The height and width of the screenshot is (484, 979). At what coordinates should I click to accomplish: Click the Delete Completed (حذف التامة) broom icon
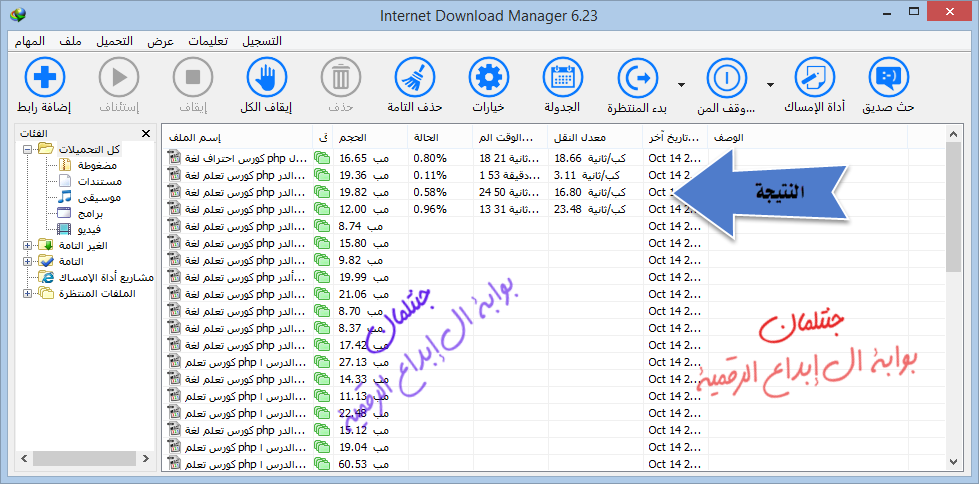coord(415,77)
